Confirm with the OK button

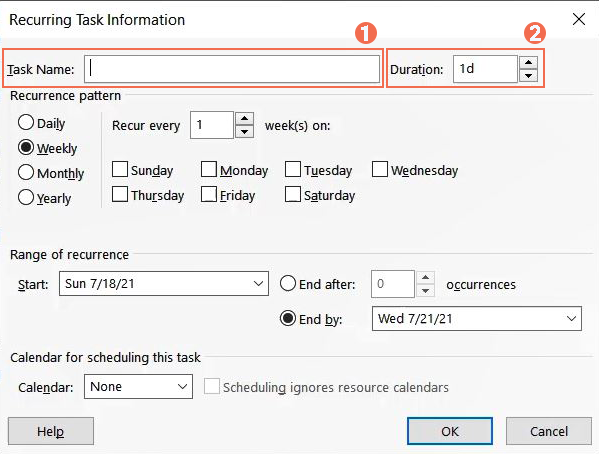[x=450, y=431]
